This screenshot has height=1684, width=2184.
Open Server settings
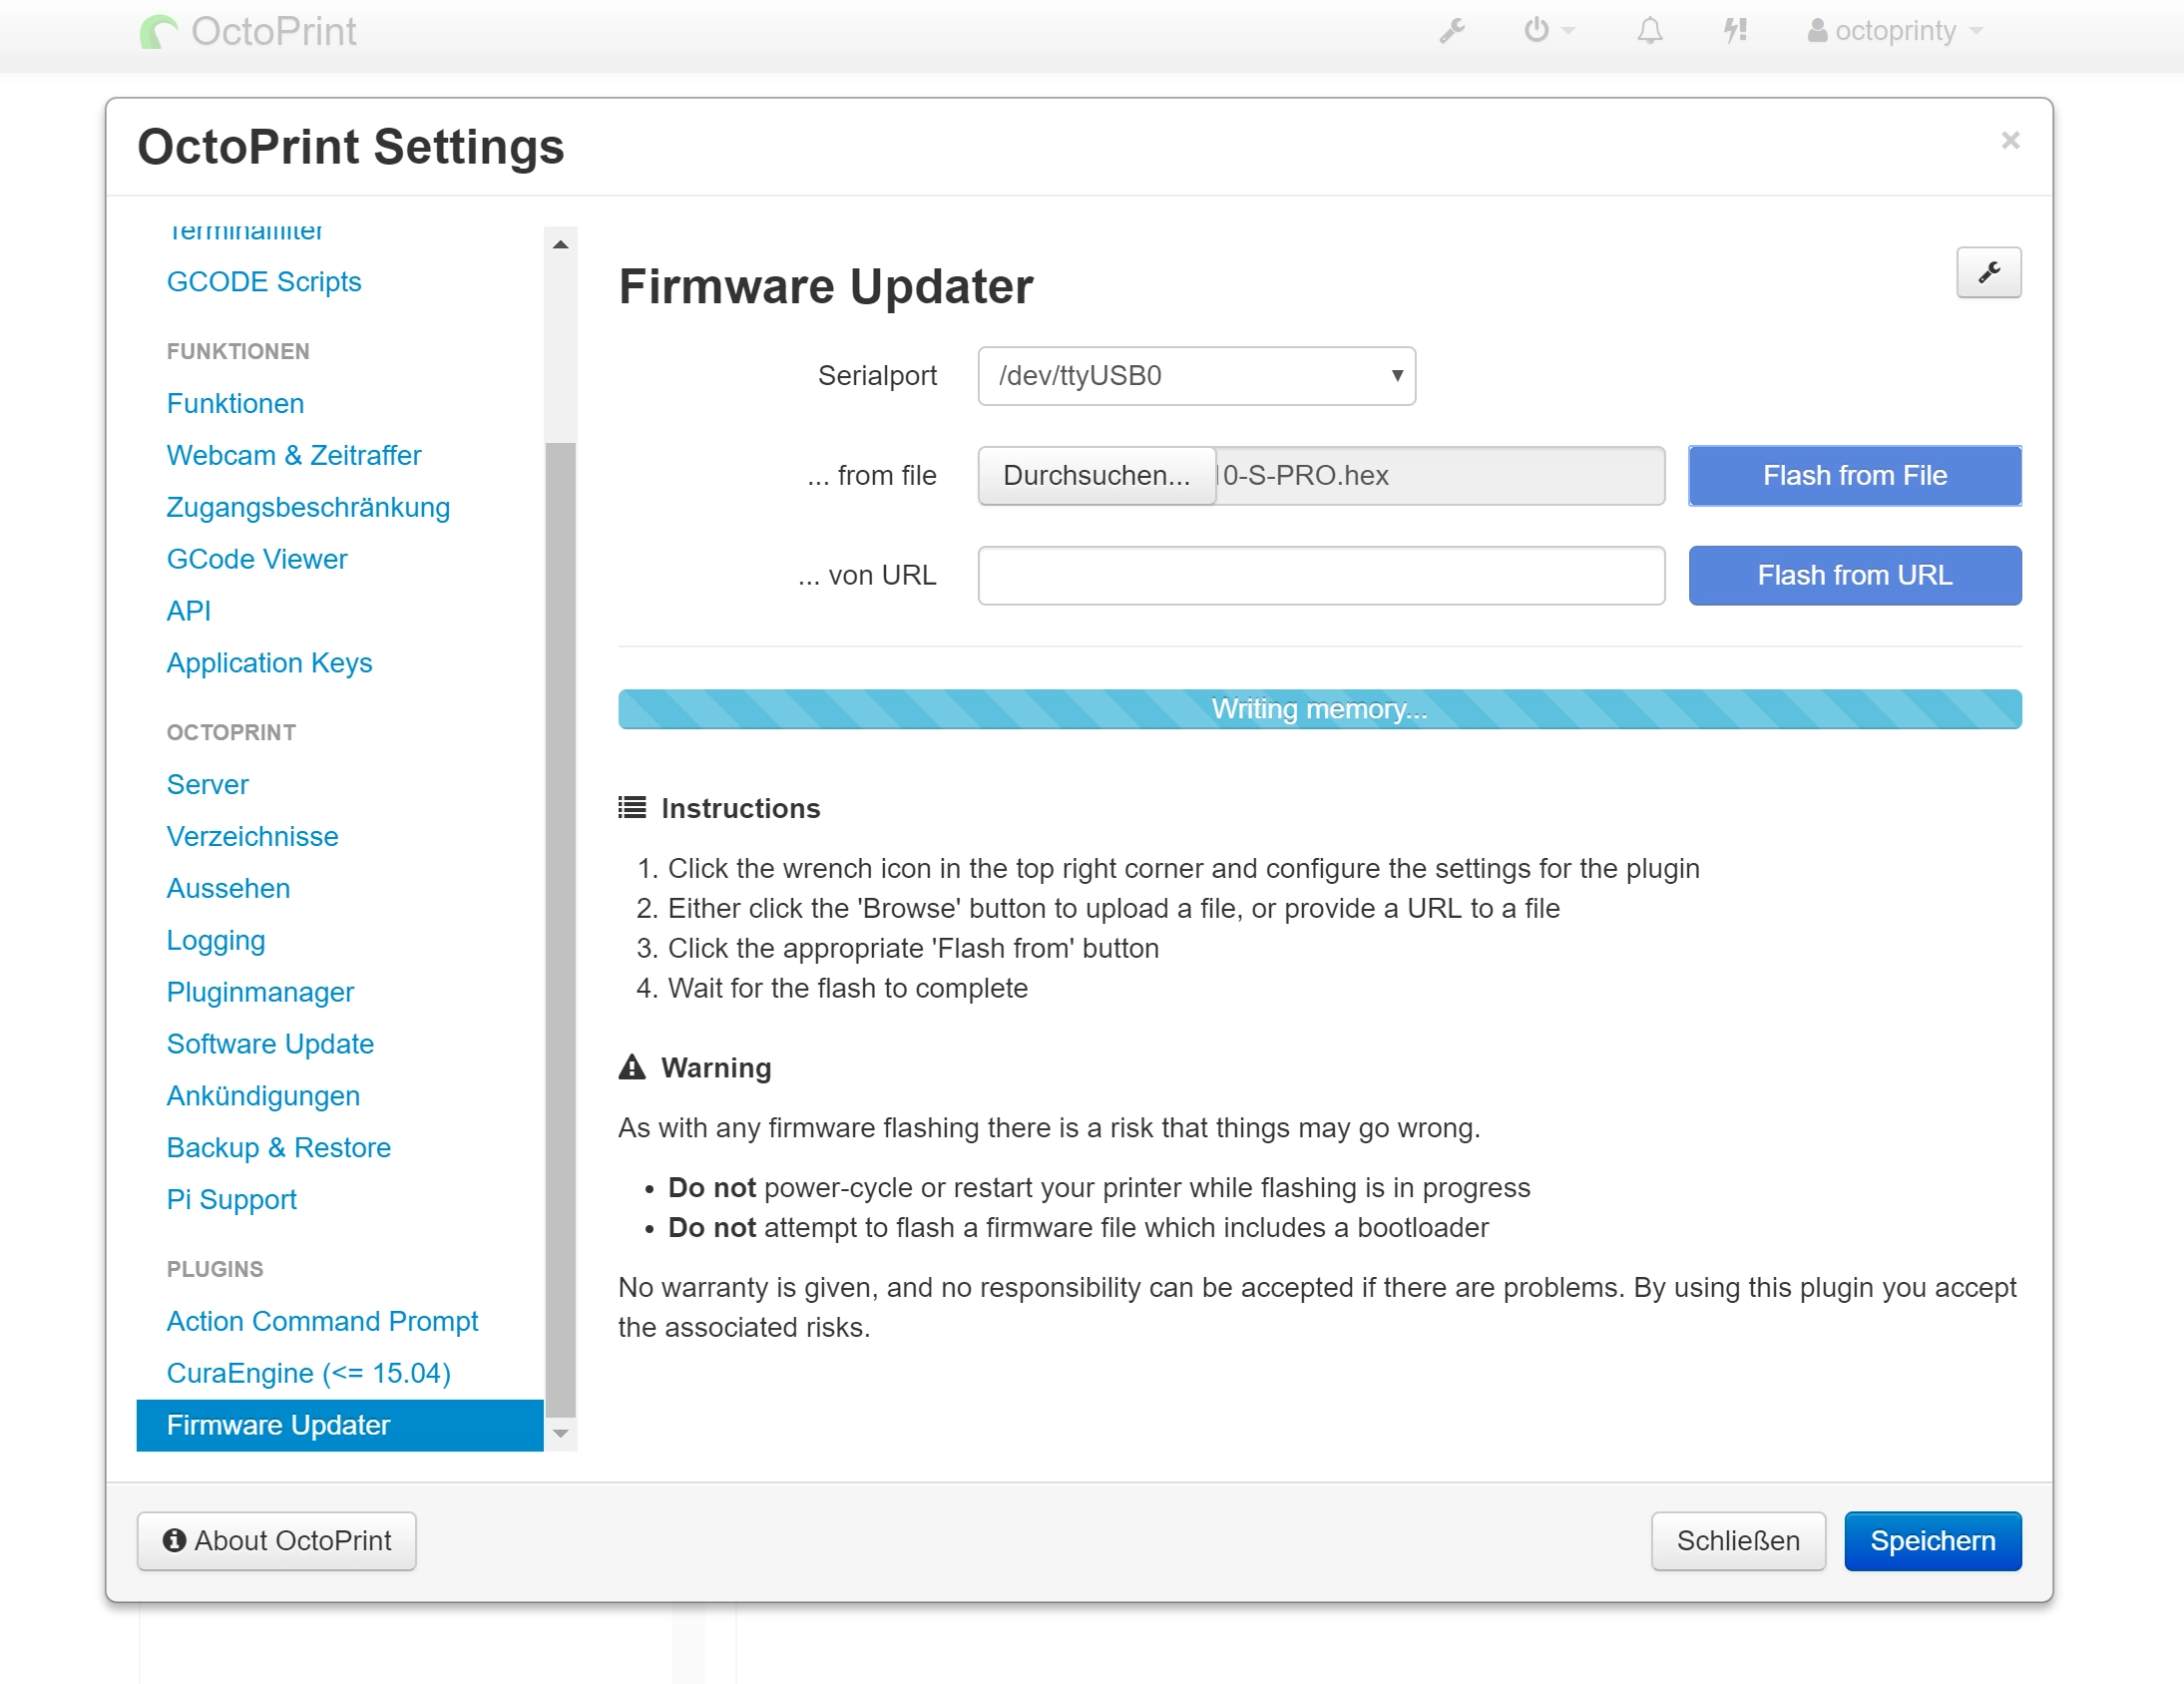click(x=207, y=785)
